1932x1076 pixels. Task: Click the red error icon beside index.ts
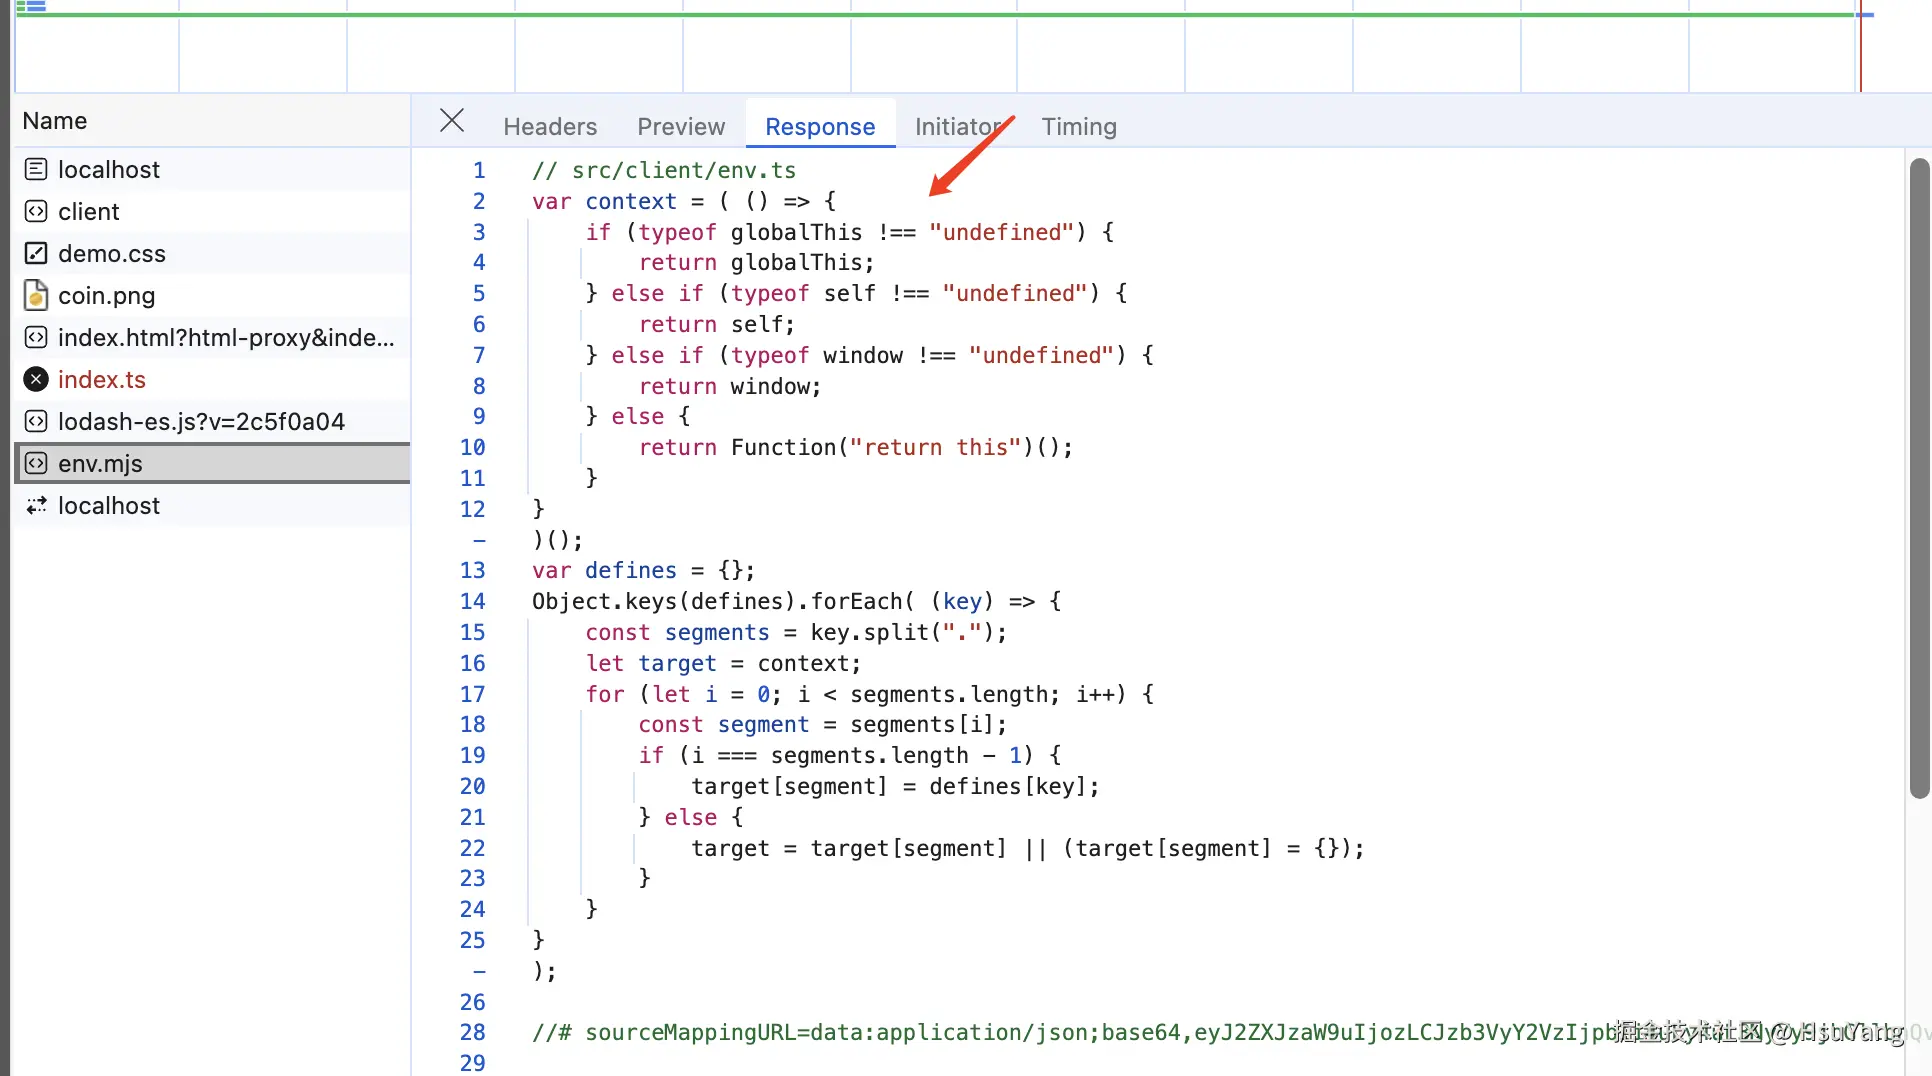click(x=36, y=379)
